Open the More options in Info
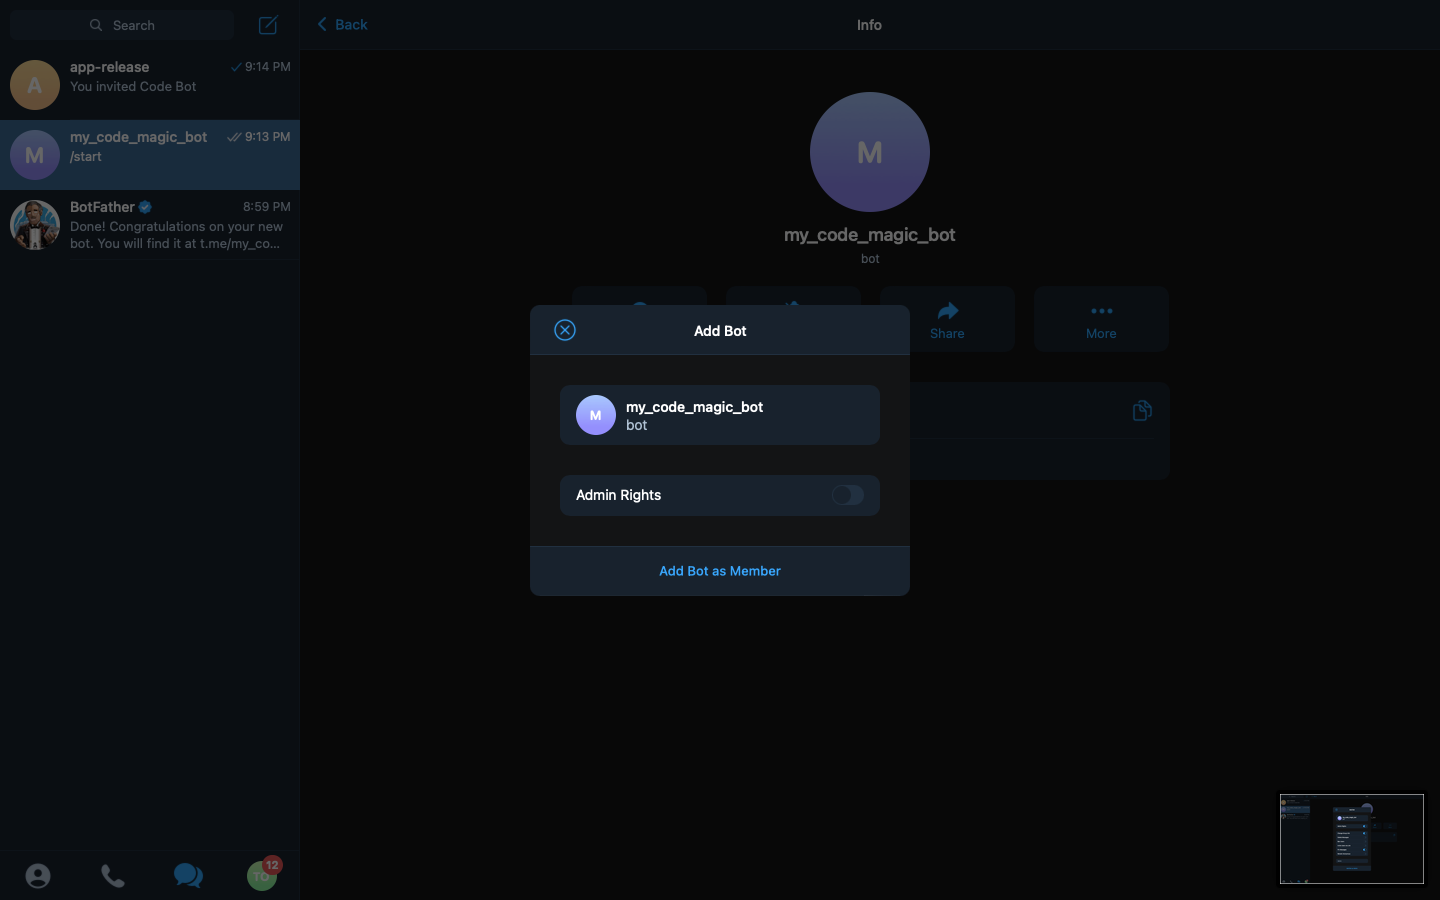1440x900 pixels. pyautogui.click(x=1101, y=319)
